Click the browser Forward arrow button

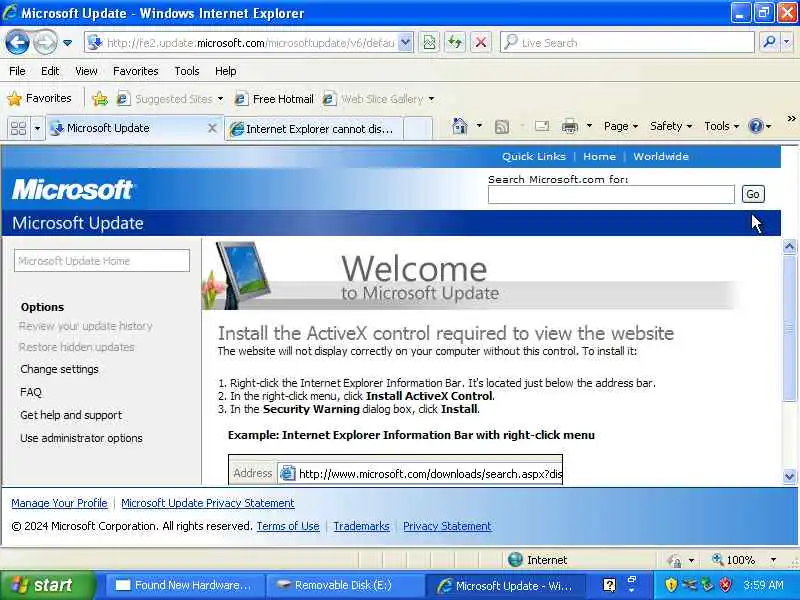45,42
